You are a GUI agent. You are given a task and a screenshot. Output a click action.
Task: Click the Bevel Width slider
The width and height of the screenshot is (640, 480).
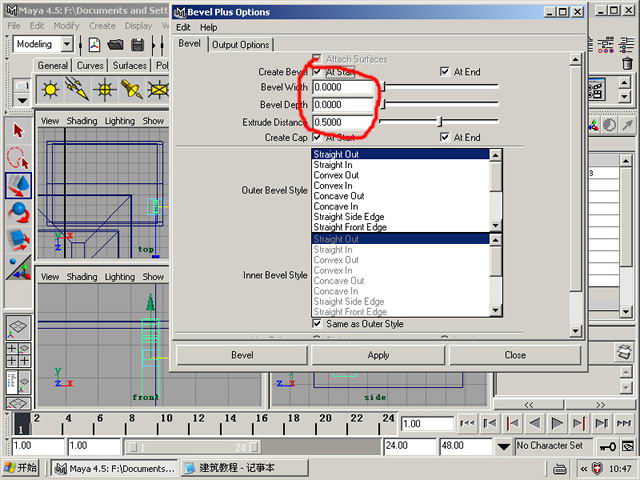pyautogui.click(x=439, y=87)
